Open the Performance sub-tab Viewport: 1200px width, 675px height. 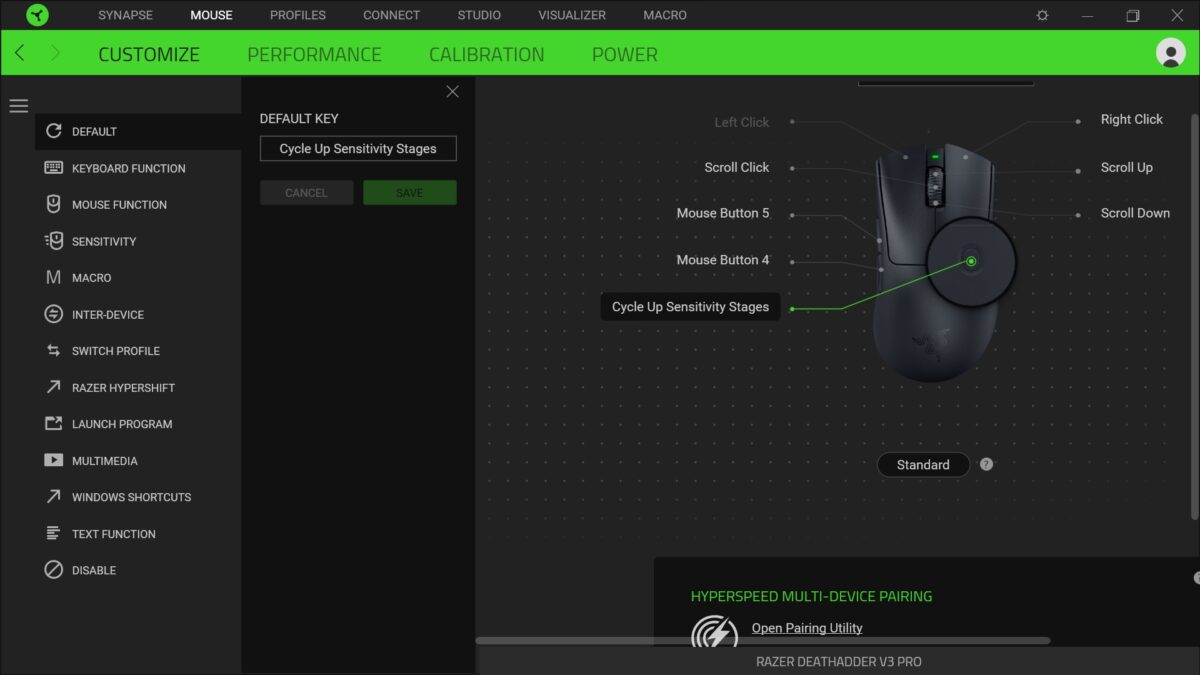tap(314, 54)
